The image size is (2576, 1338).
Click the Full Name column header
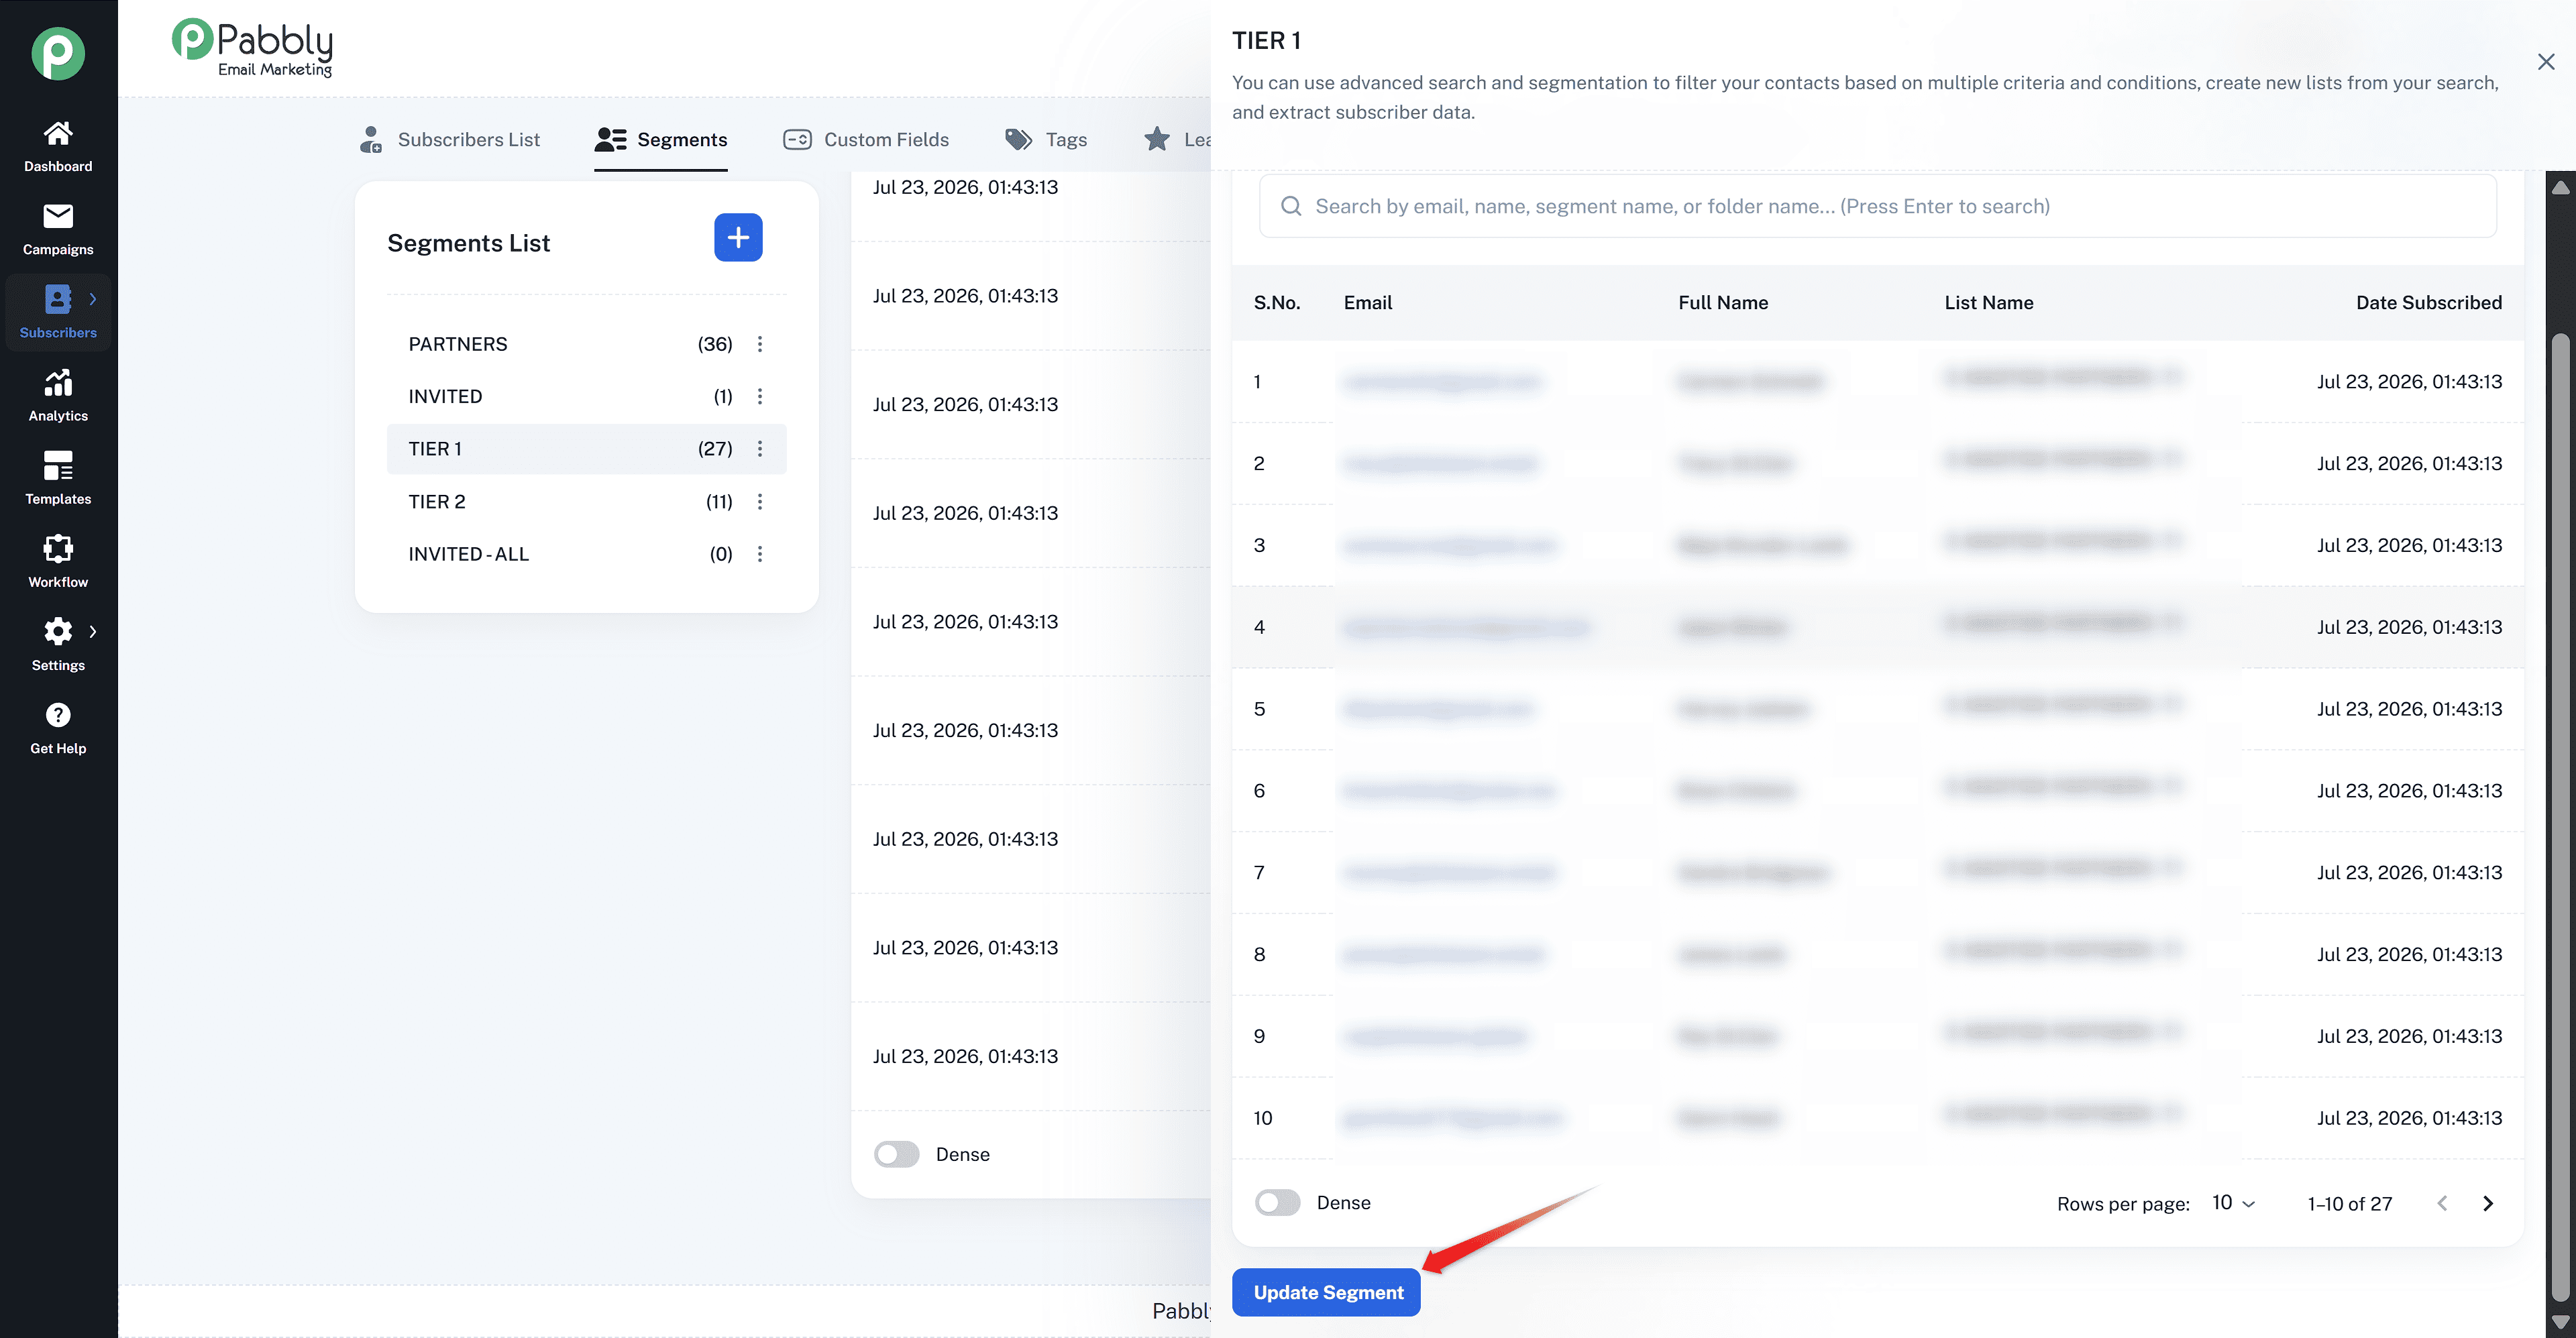pyautogui.click(x=1723, y=302)
